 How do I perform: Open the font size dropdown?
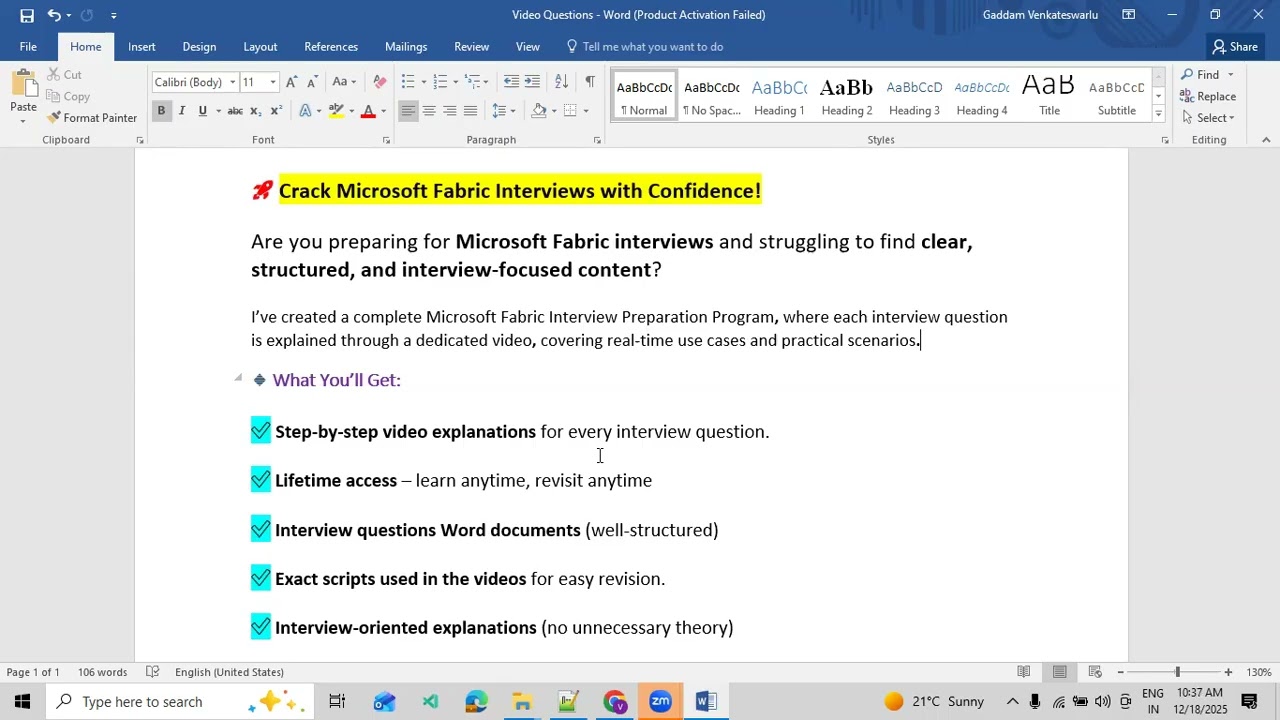point(273,83)
